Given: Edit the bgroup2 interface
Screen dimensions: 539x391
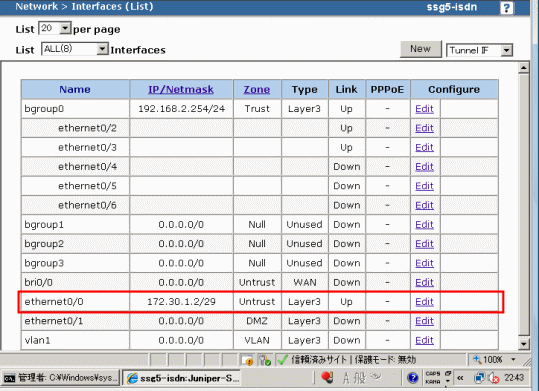Looking at the screenshot, I should point(424,244).
